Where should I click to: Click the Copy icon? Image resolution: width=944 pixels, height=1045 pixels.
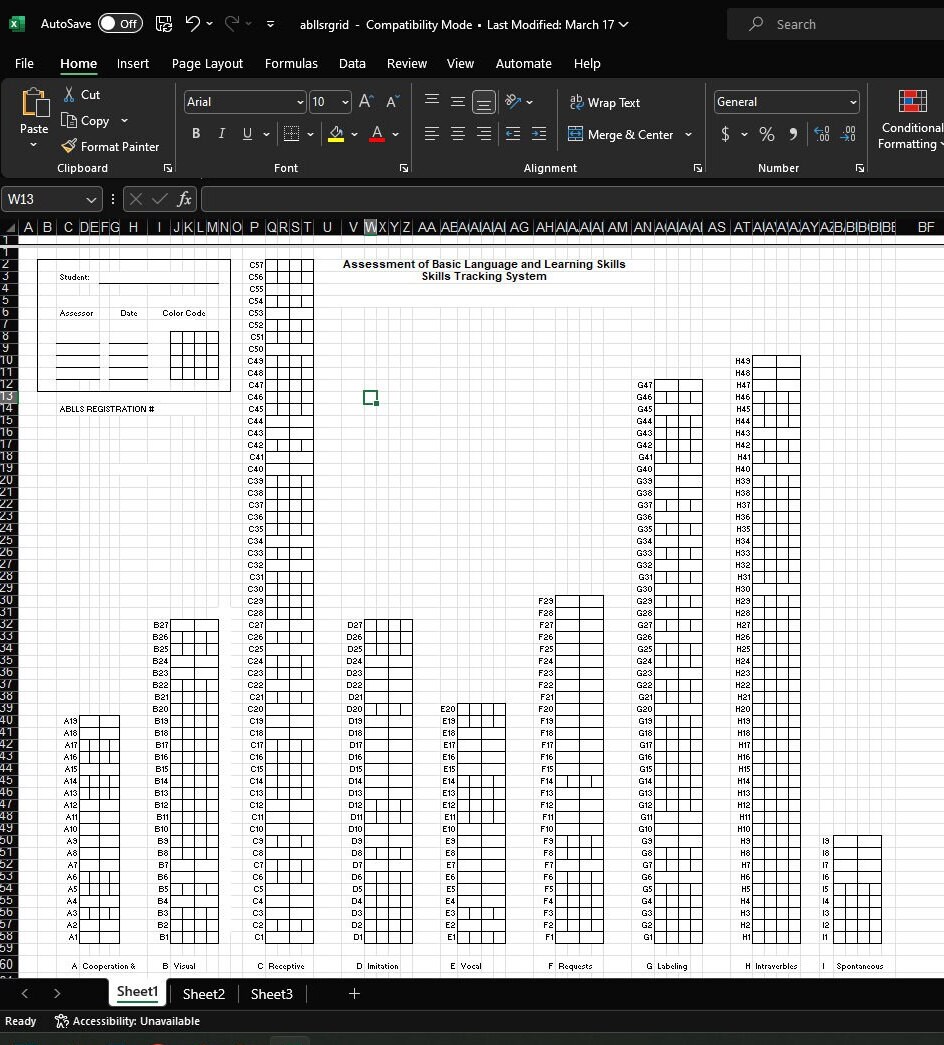click(x=69, y=121)
